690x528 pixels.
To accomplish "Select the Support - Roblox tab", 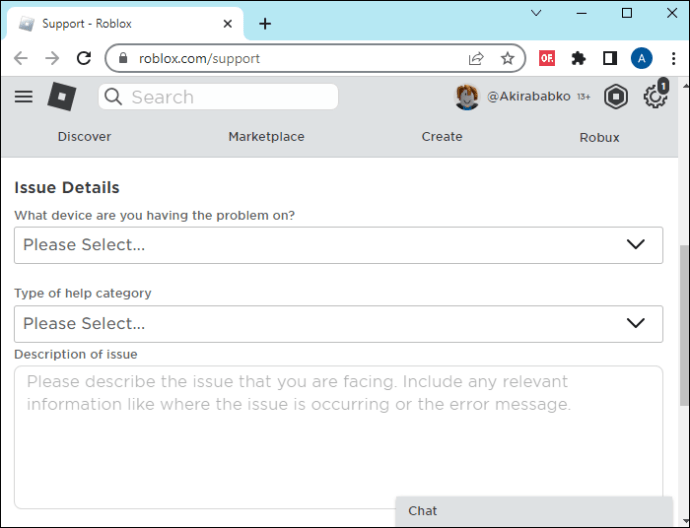I will click(123, 24).
